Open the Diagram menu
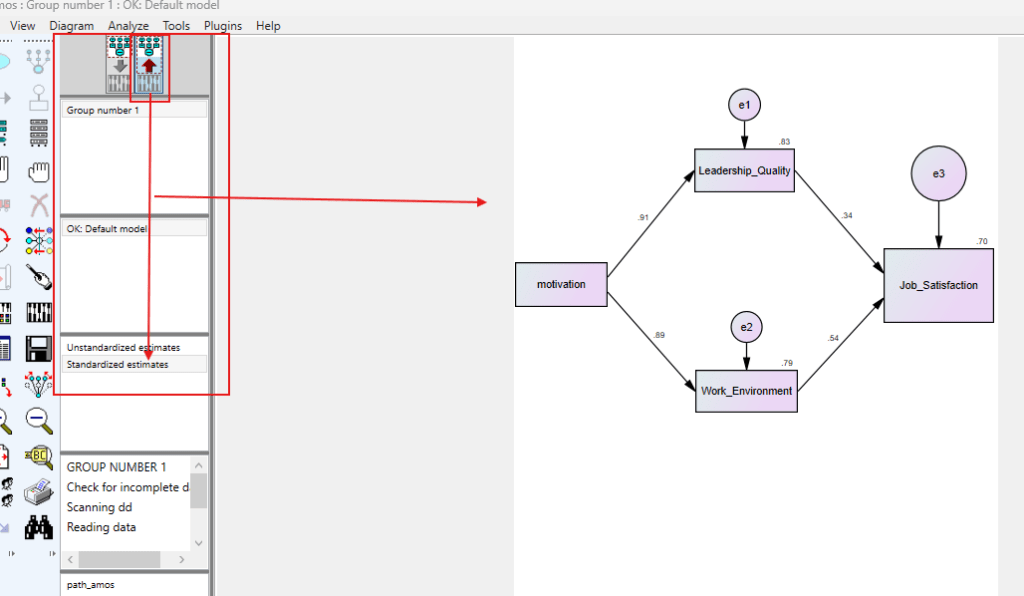 [x=71, y=25]
